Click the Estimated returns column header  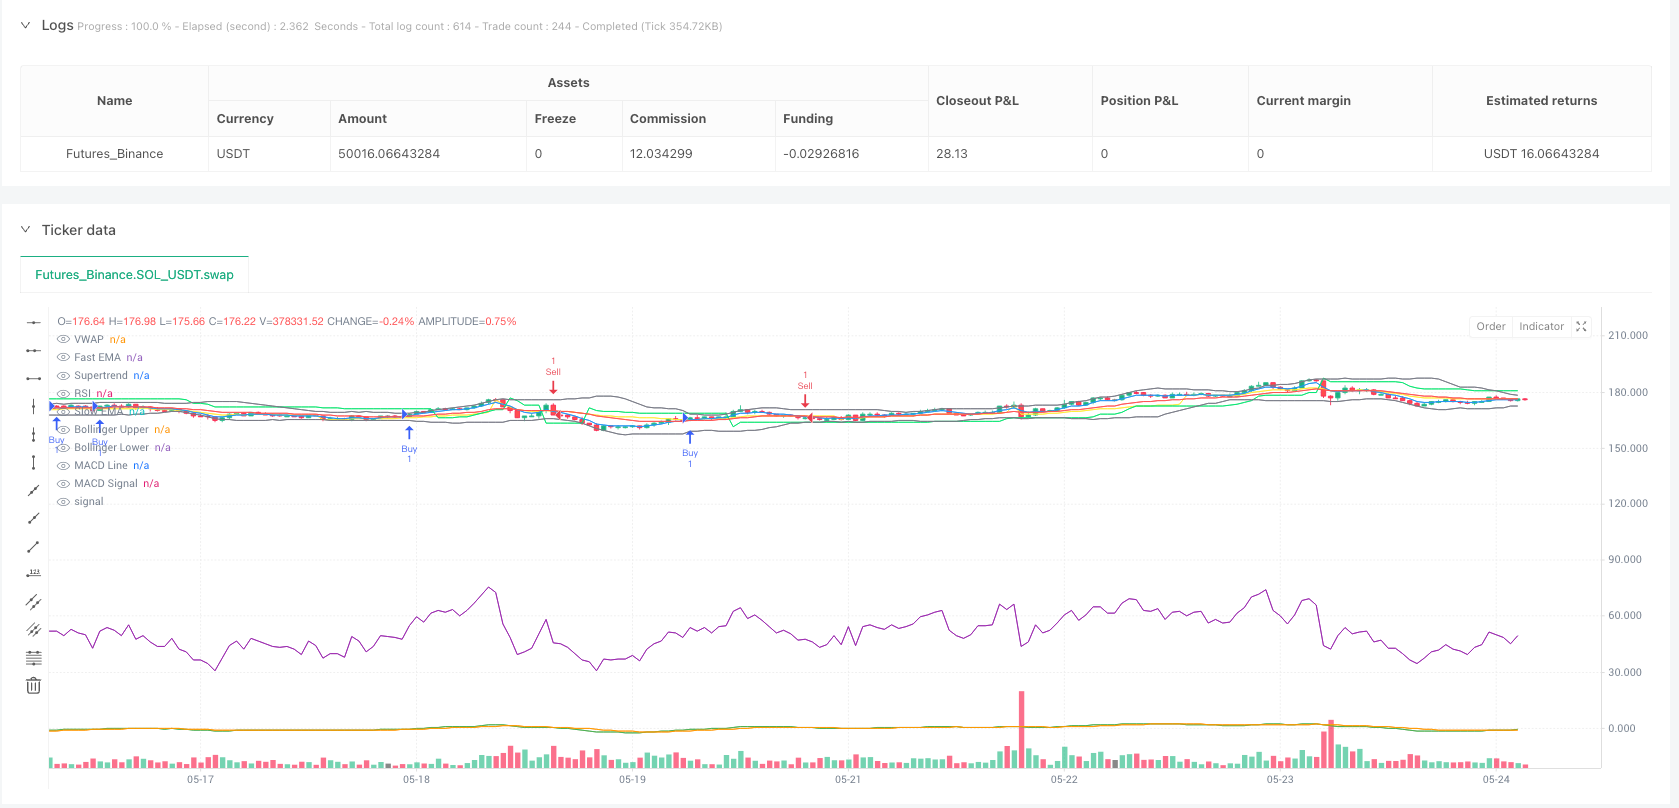click(x=1541, y=101)
